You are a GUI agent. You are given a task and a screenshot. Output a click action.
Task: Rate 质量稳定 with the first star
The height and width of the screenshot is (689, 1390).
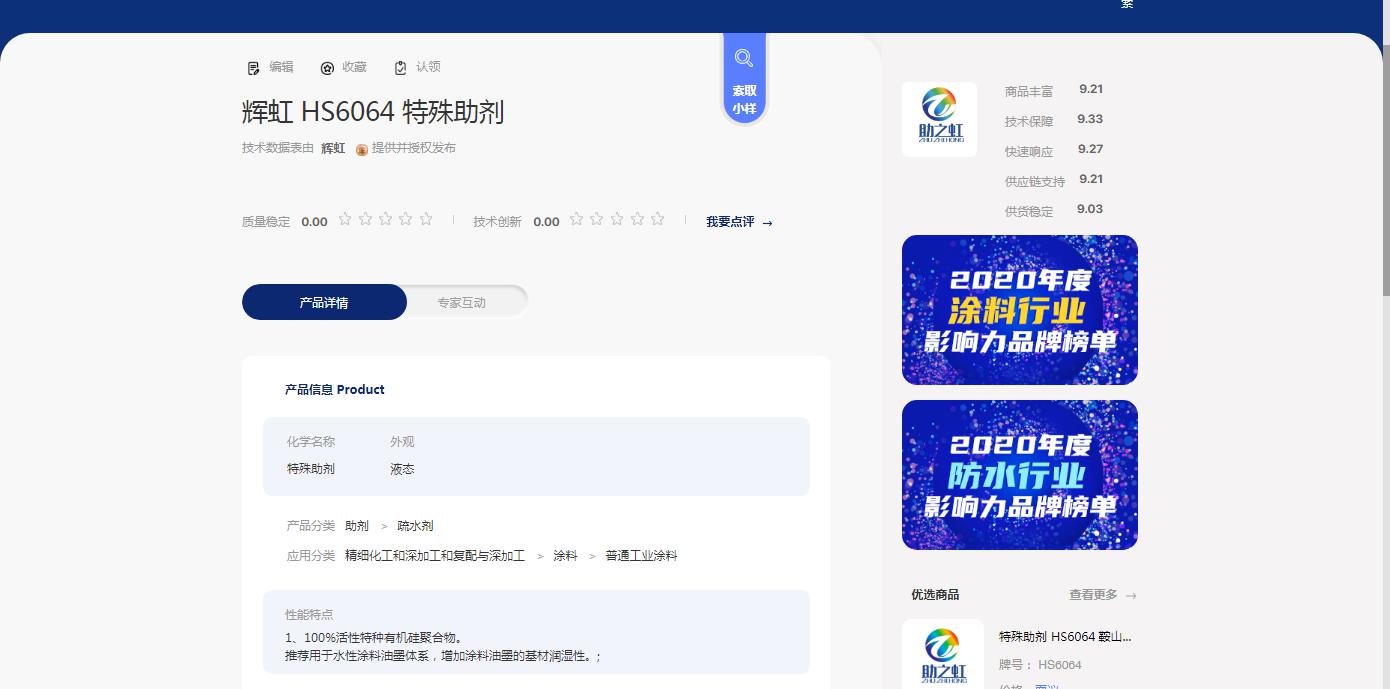coord(345,219)
